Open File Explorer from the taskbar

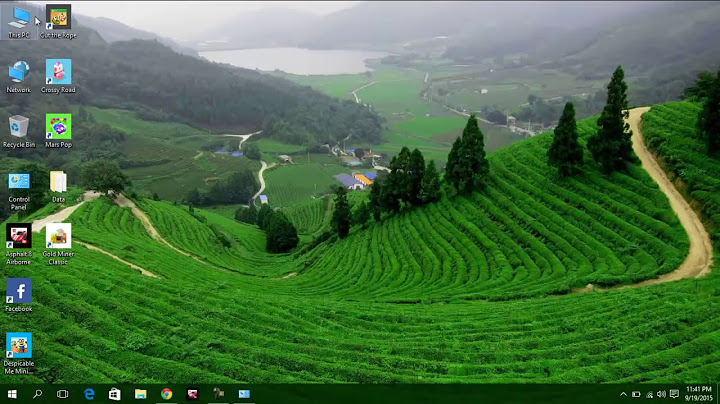coord(141,394)
